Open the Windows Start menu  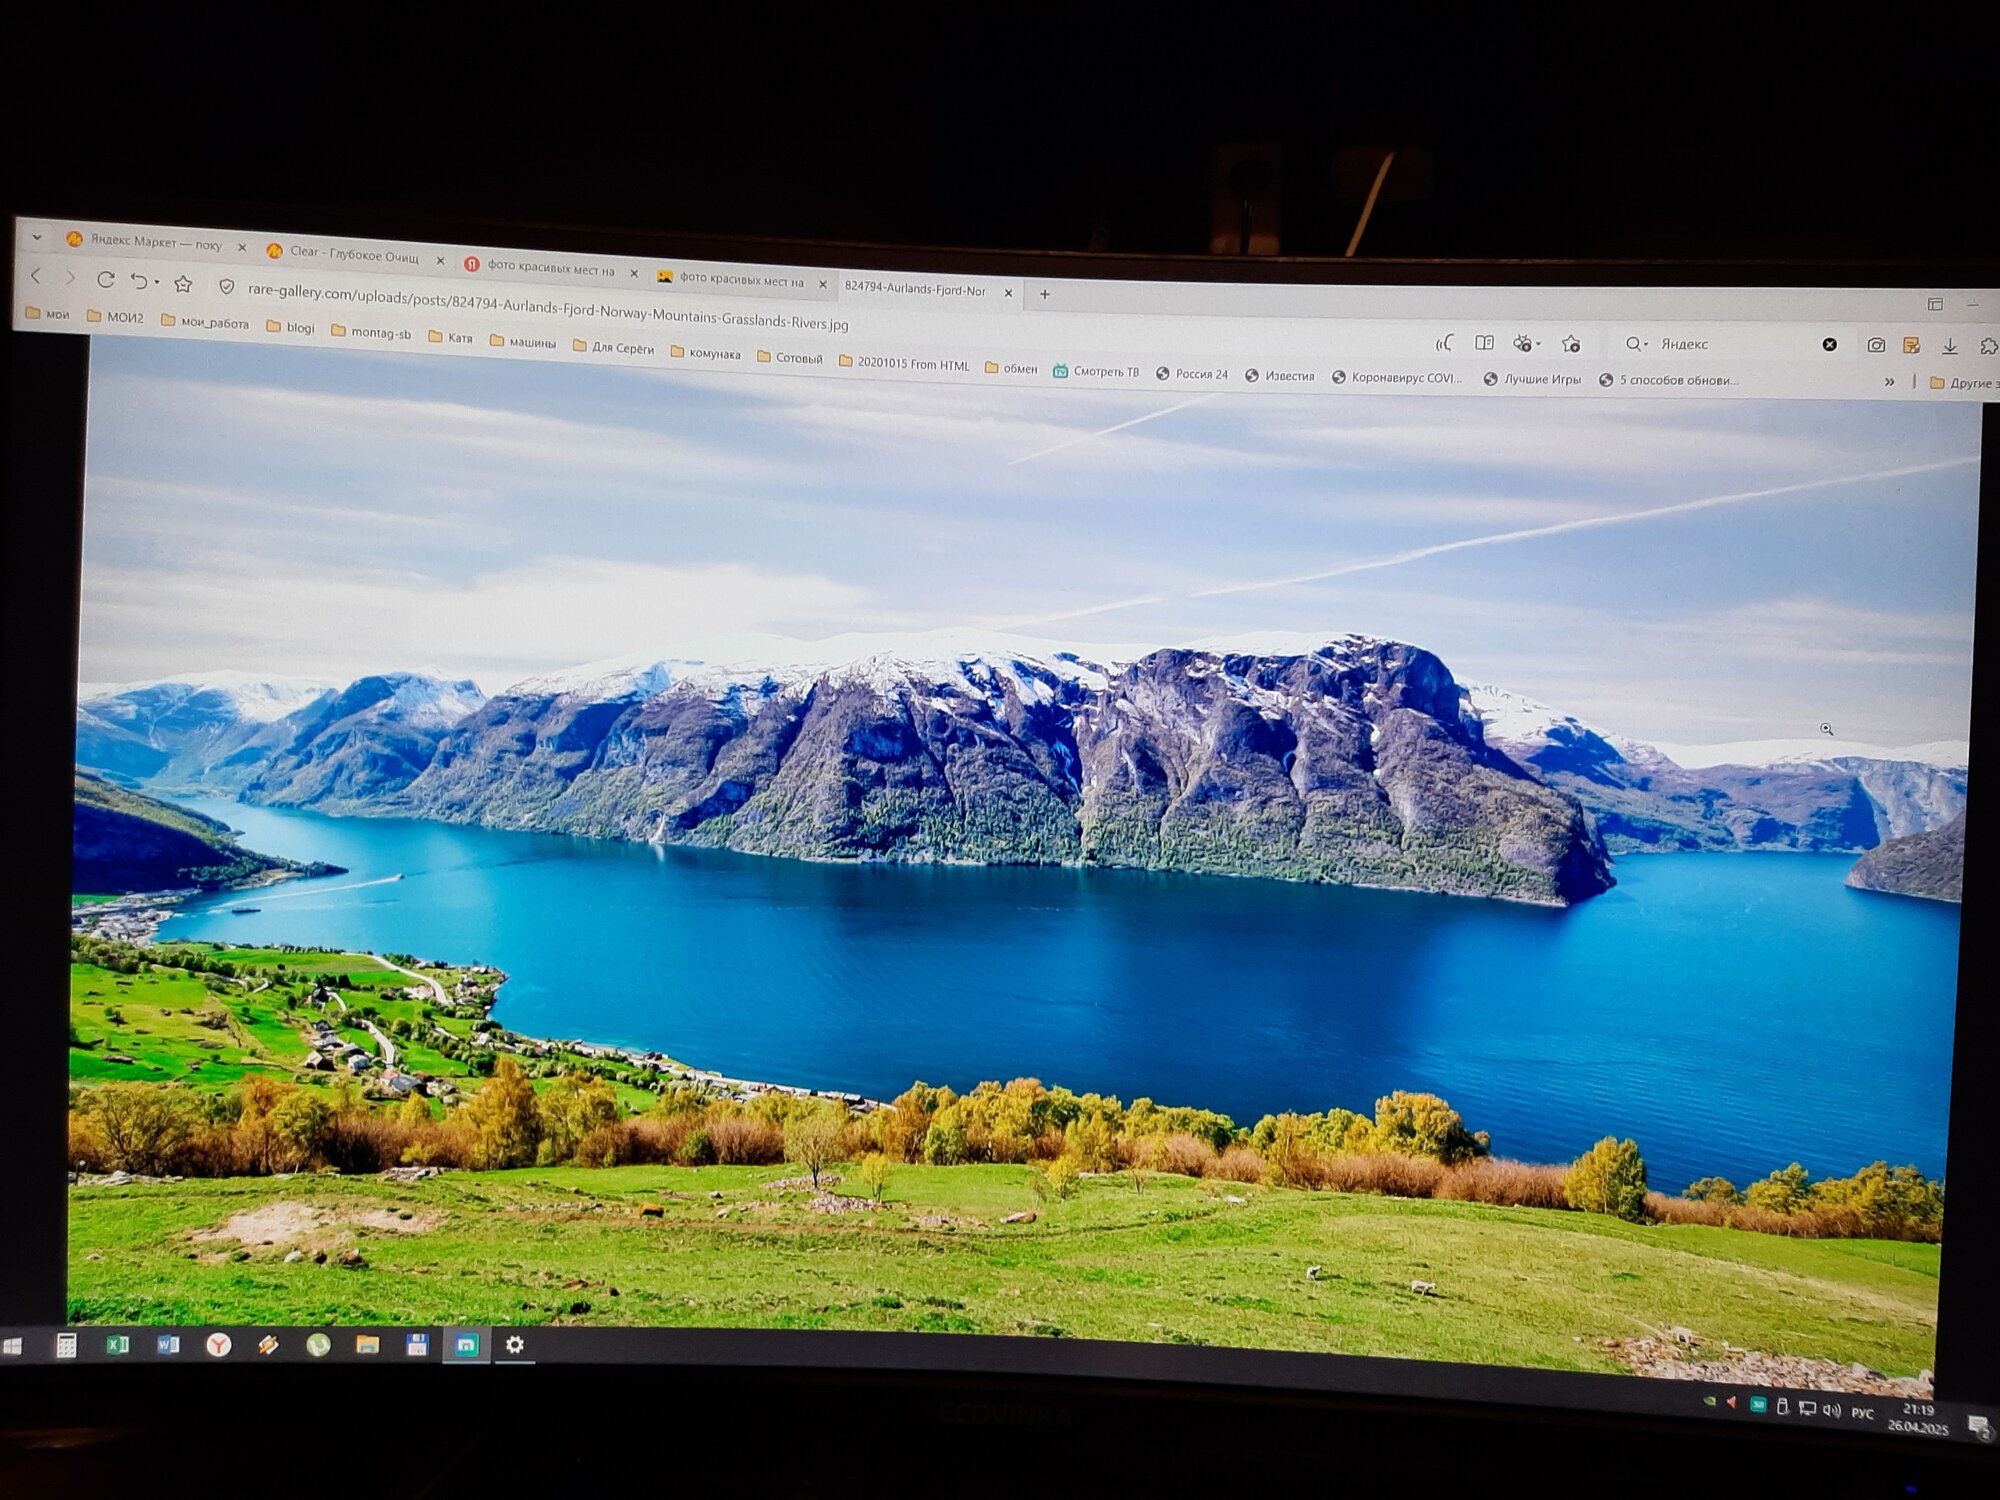13,1347
